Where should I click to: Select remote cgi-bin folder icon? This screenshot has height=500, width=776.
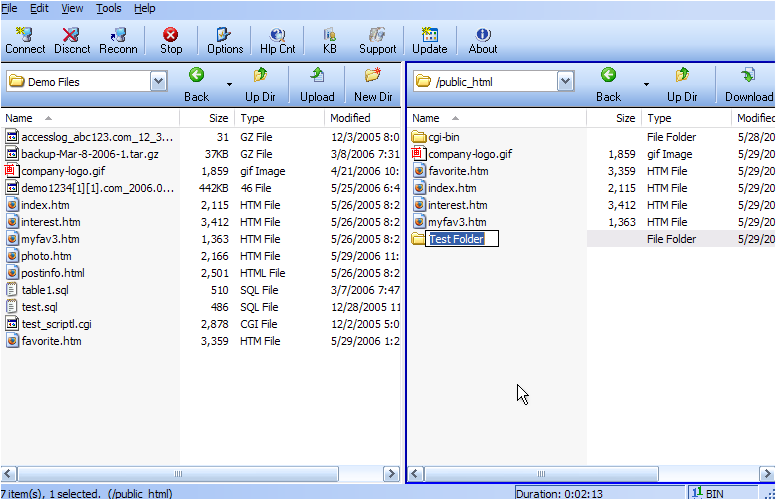click(x=419, y=137)
